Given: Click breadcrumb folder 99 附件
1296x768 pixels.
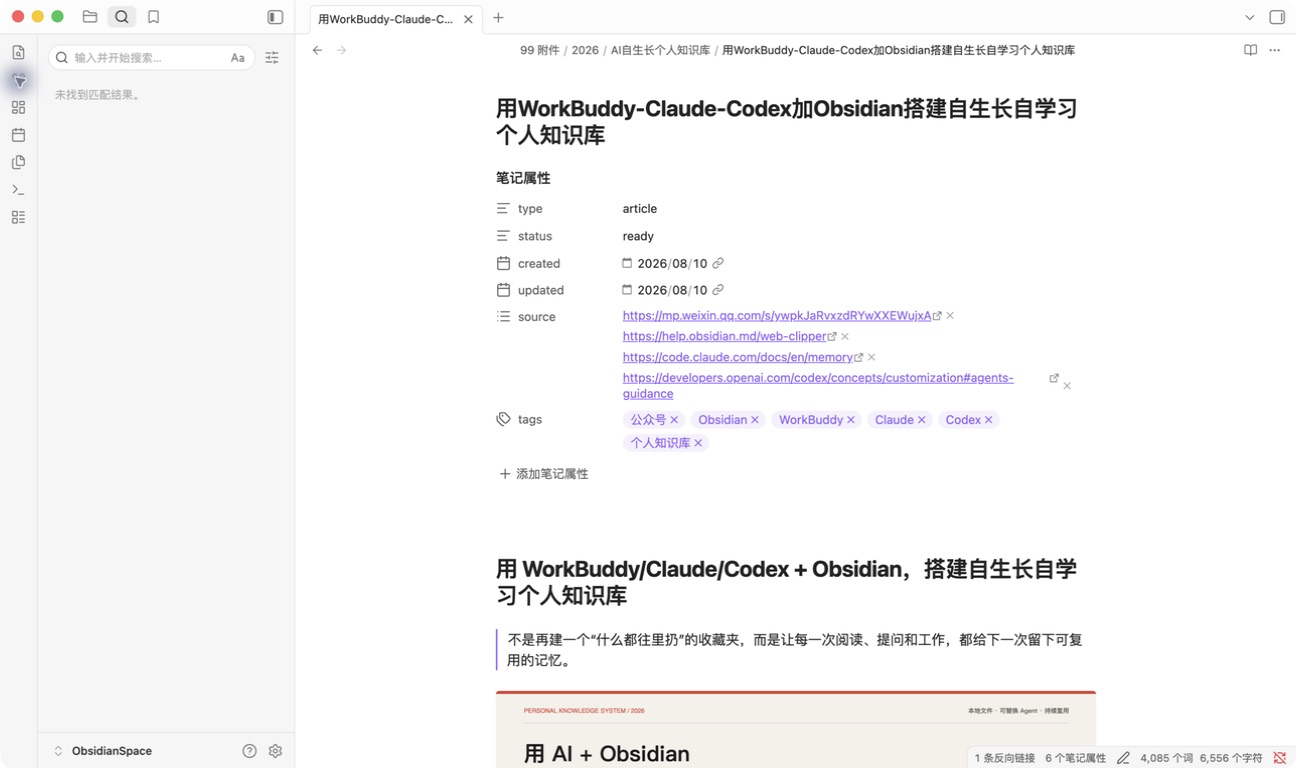Looking at the screenshot, I should [540, 50].
